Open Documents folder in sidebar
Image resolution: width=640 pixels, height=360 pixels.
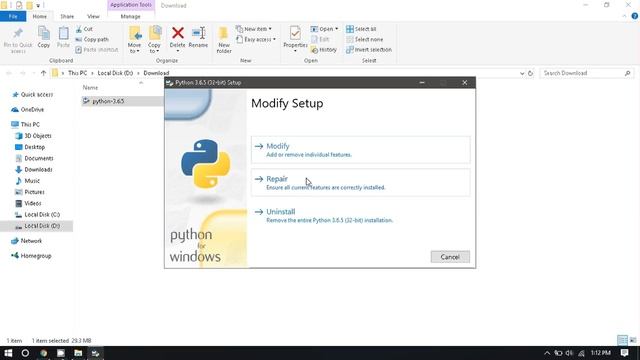pyautogui.click(x=38, y=158)
